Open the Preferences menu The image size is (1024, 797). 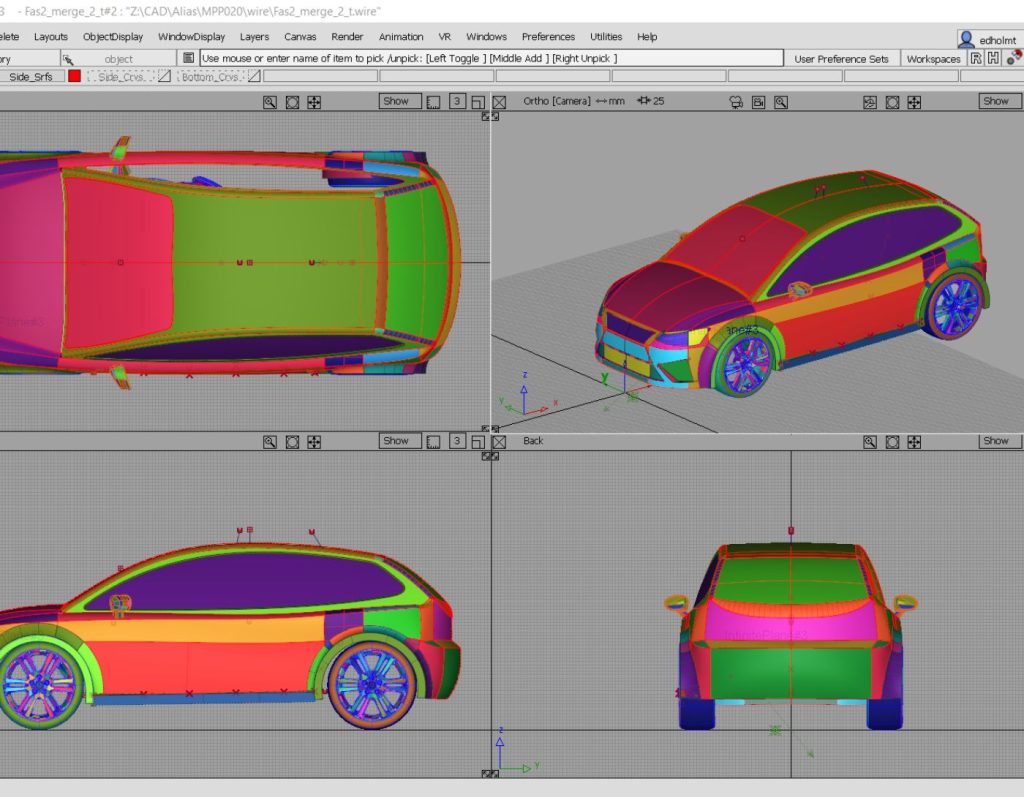coord(549,37)
